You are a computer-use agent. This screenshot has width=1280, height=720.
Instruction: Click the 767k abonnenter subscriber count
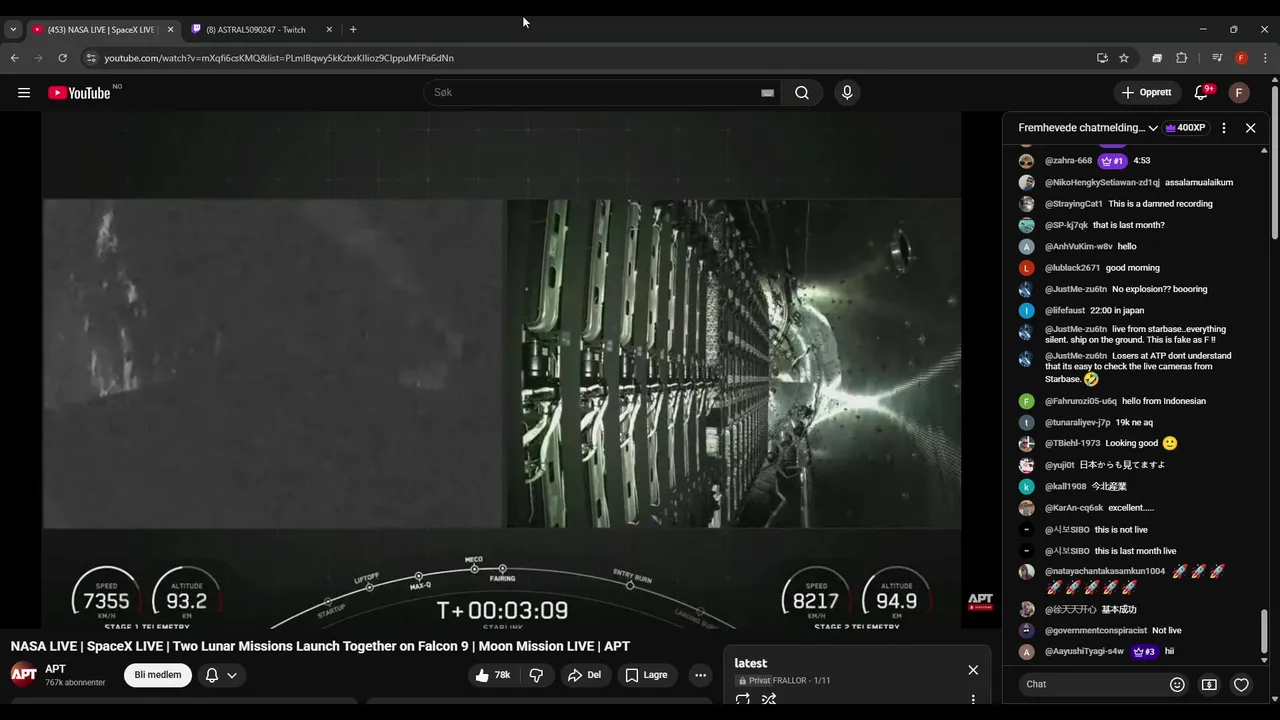point(75,683)
